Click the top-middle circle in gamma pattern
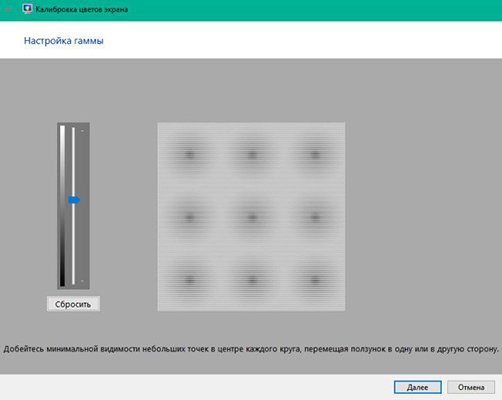The height and width of the screenshot is (400, 502). (252, 155)
